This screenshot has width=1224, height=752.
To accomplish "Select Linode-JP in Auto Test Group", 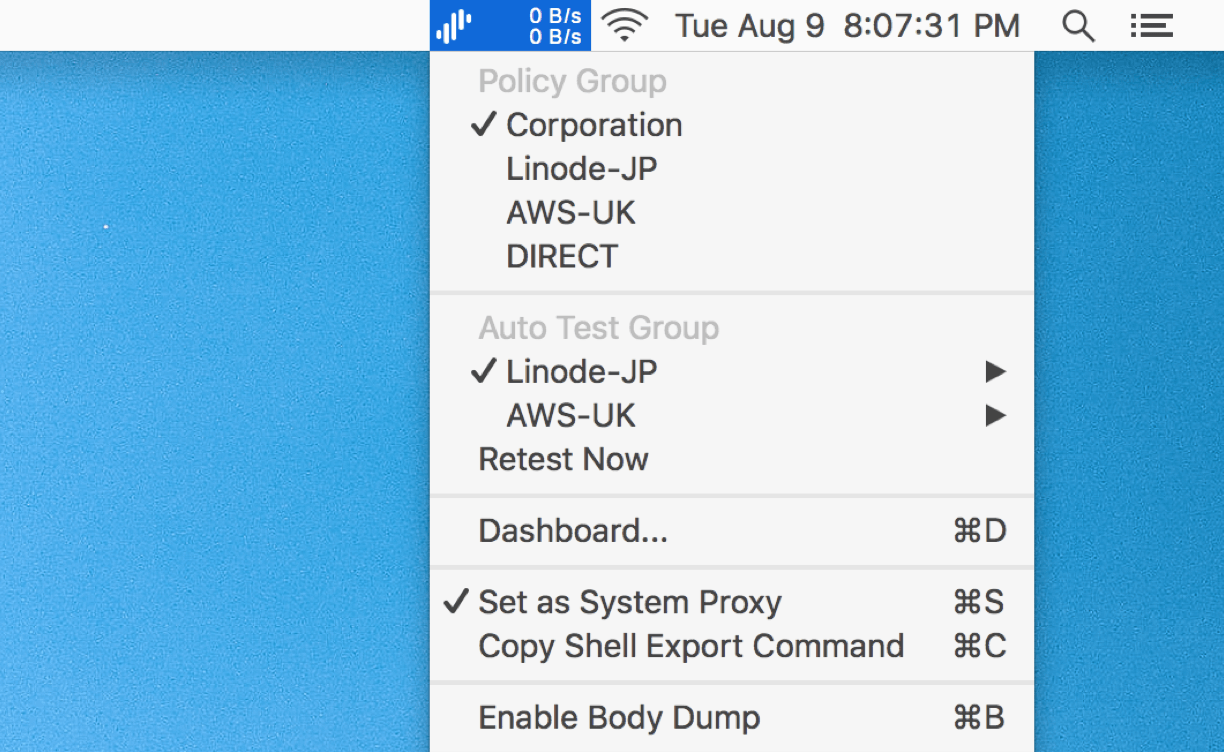I will pos(732,372).
